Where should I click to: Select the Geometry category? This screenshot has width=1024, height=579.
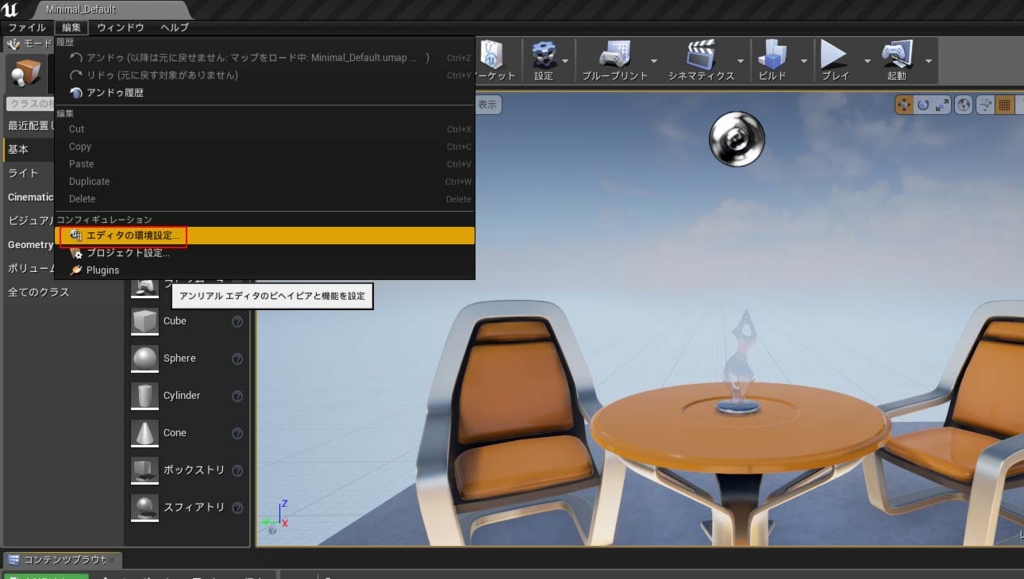coord(29,245)
